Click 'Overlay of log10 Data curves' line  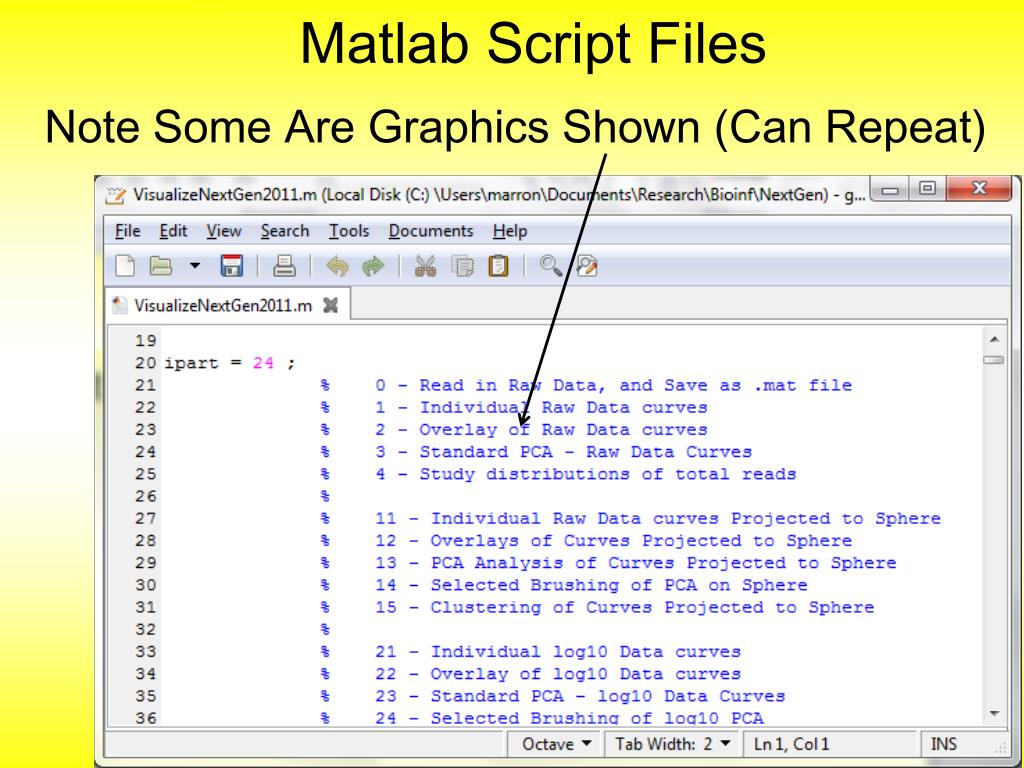(x=558, y=674)
